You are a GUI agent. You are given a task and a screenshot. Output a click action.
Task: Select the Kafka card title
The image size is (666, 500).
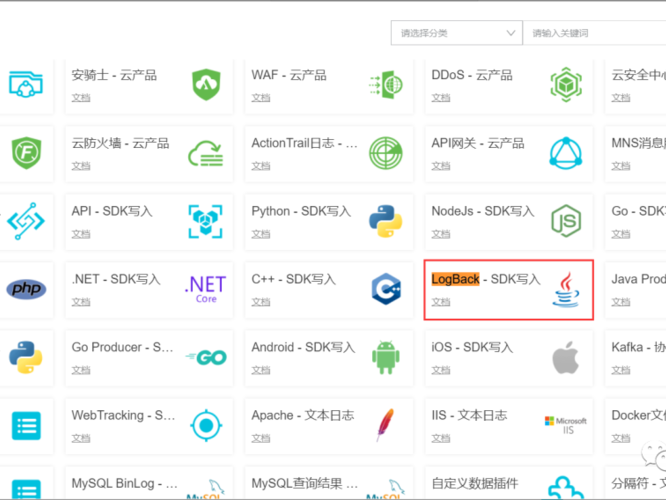tap(638, 347)
